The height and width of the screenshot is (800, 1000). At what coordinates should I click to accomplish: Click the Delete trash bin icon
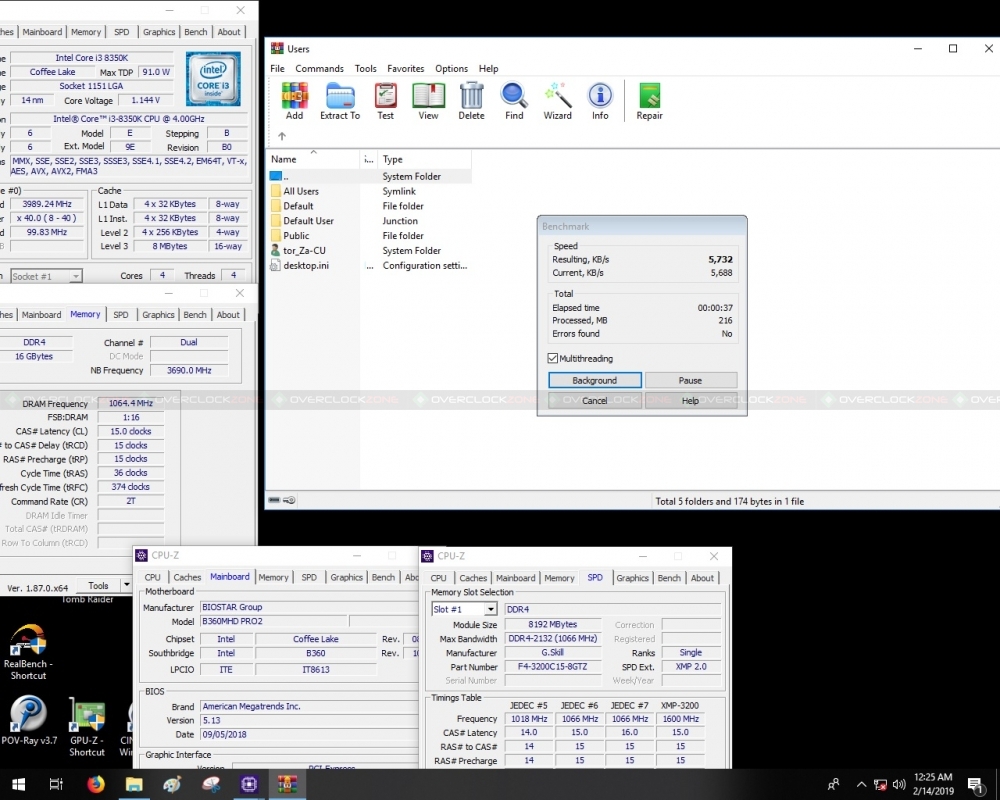pyautogui.click(x=471, y=101)
